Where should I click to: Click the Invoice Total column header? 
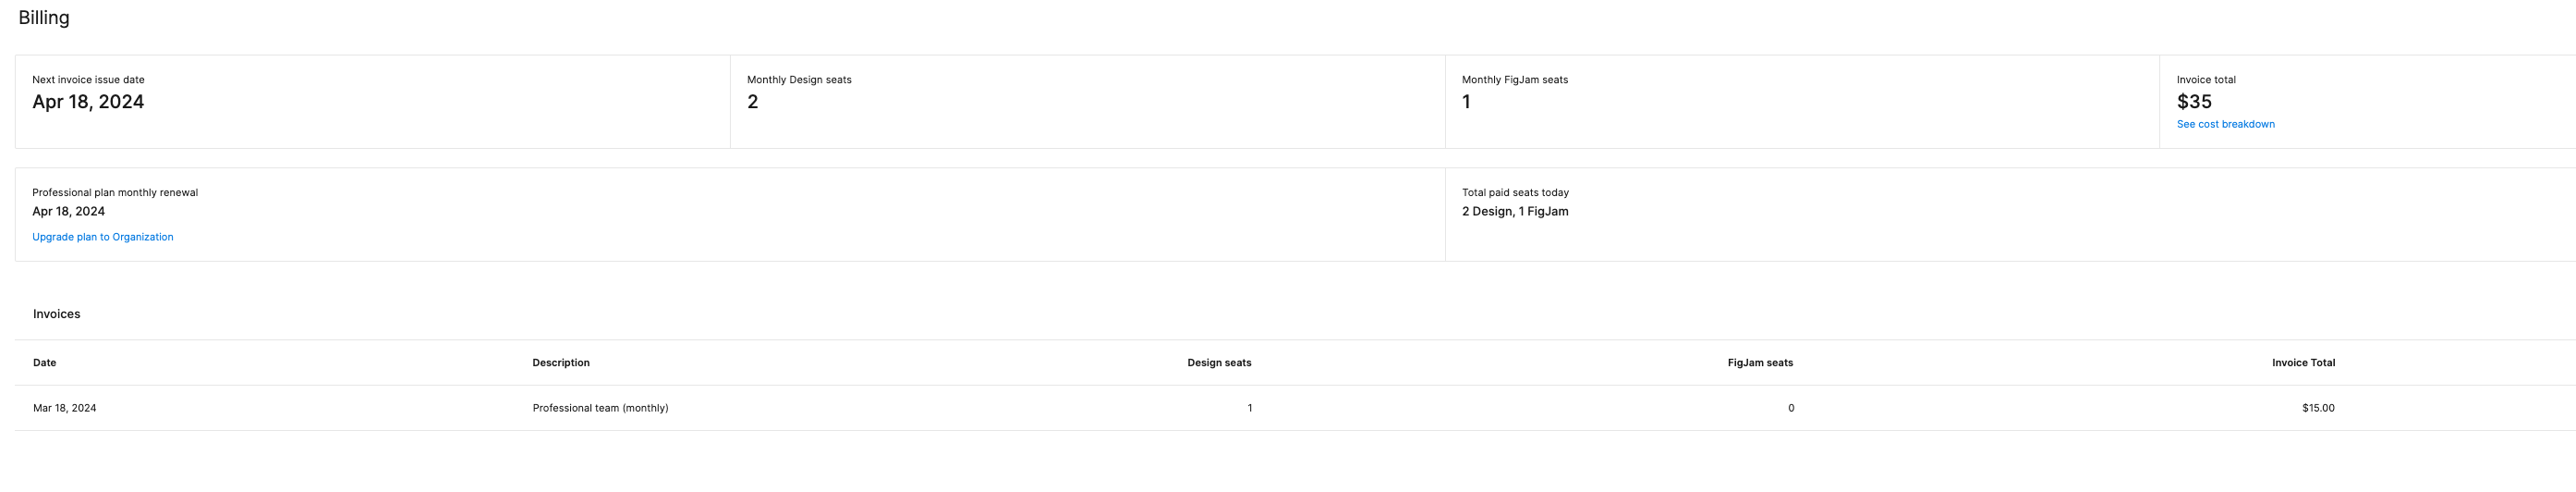pos(2302,363)
